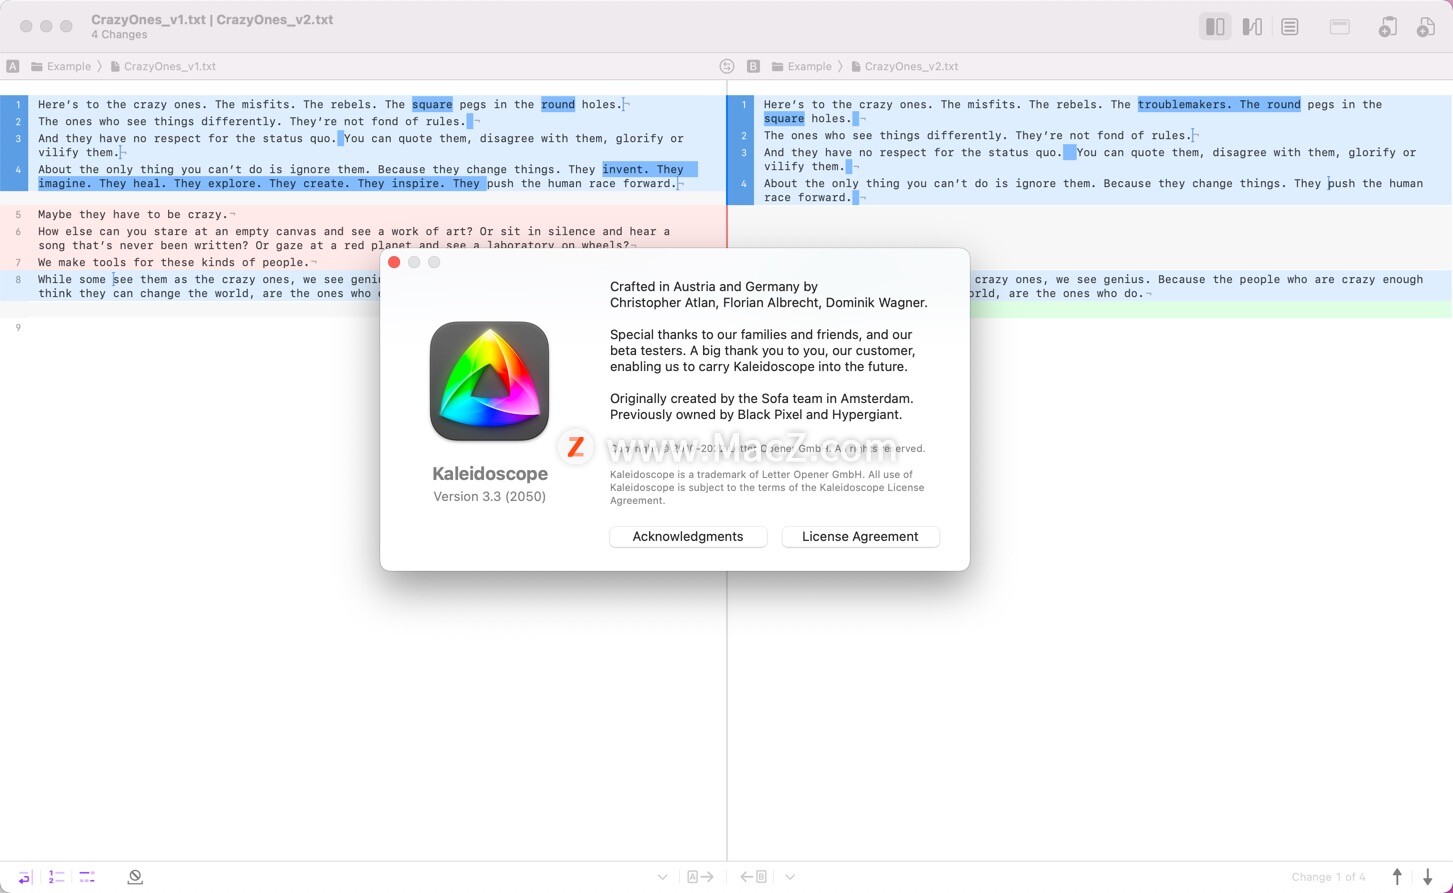Toggle soft line wrapping in bottom bar
This screenshot has width=1453, height=893.
click(25, 877)
